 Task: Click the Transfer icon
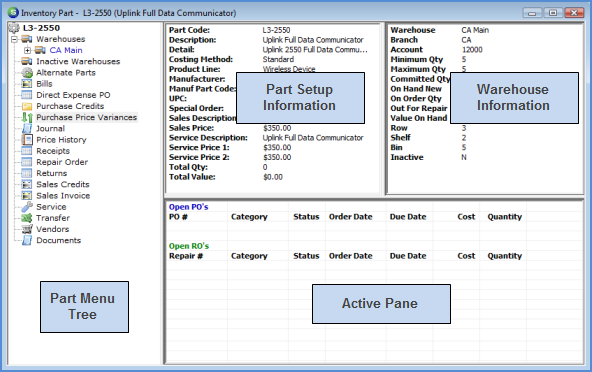[x=26, y=218]
